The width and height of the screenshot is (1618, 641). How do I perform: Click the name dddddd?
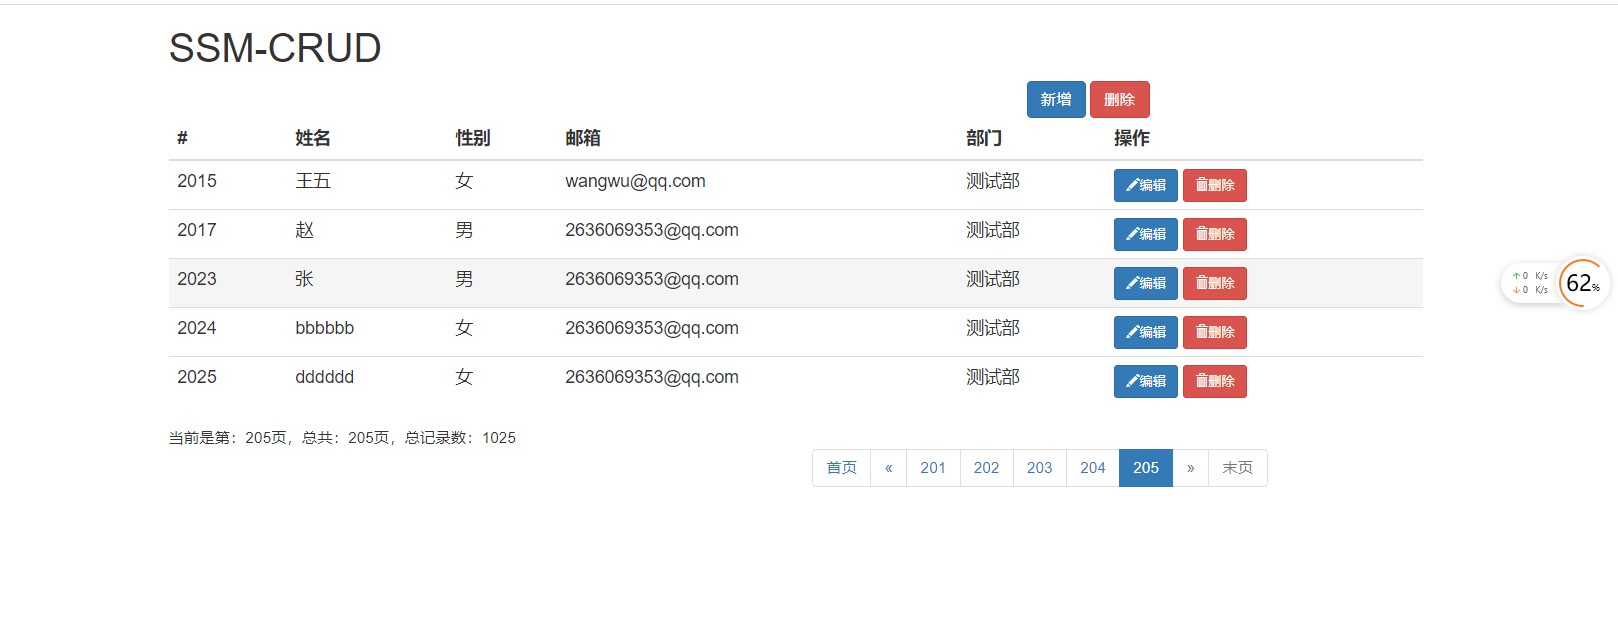coord(325,377)
